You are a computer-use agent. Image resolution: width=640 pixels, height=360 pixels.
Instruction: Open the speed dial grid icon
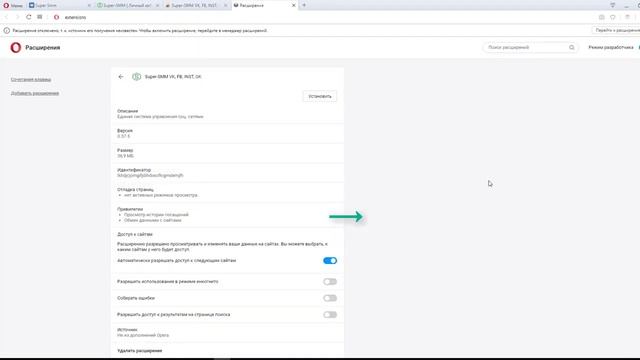[40, 17]
